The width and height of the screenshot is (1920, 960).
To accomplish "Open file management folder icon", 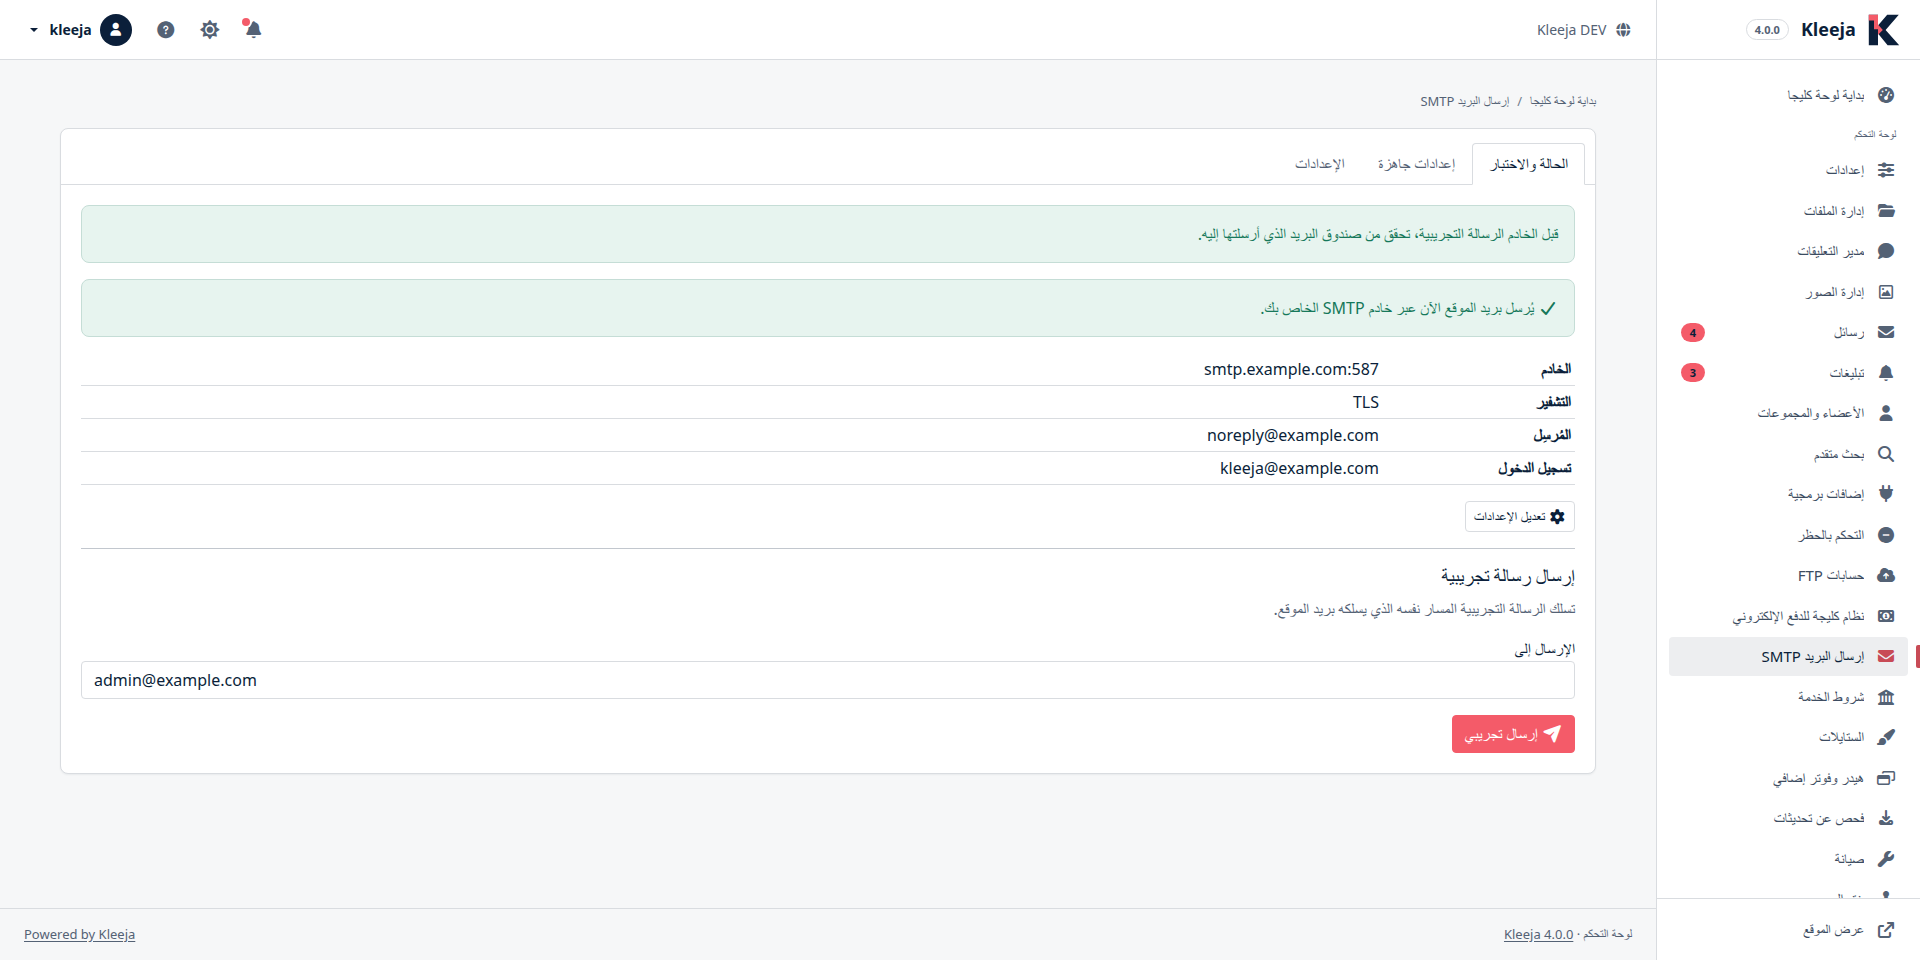I will (x=1886, y=211).
